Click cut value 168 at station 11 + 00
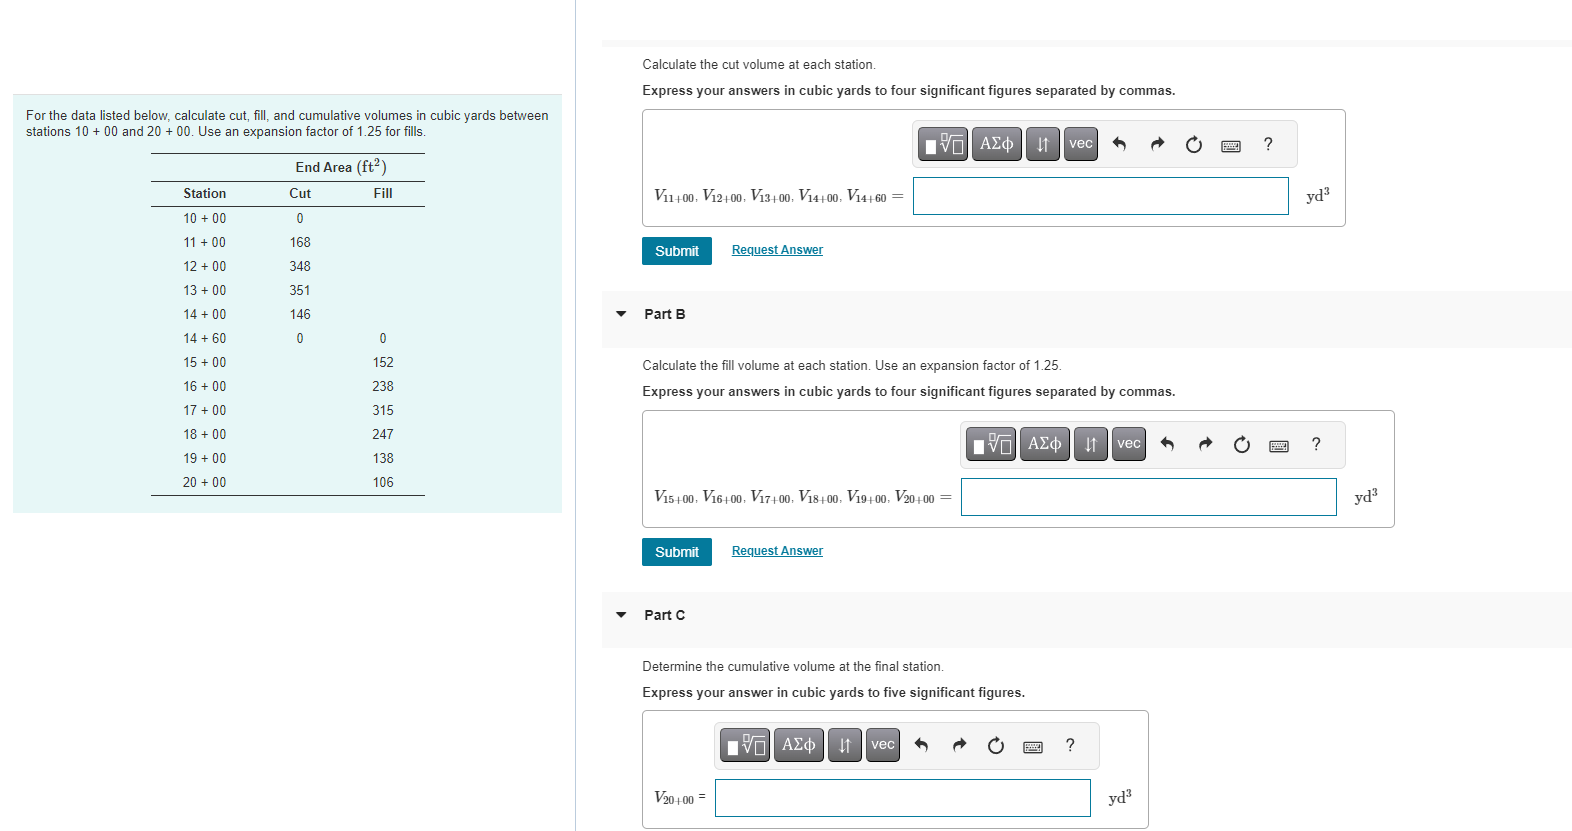Screen dimensions: 1572x831 (x=300, y=242)
